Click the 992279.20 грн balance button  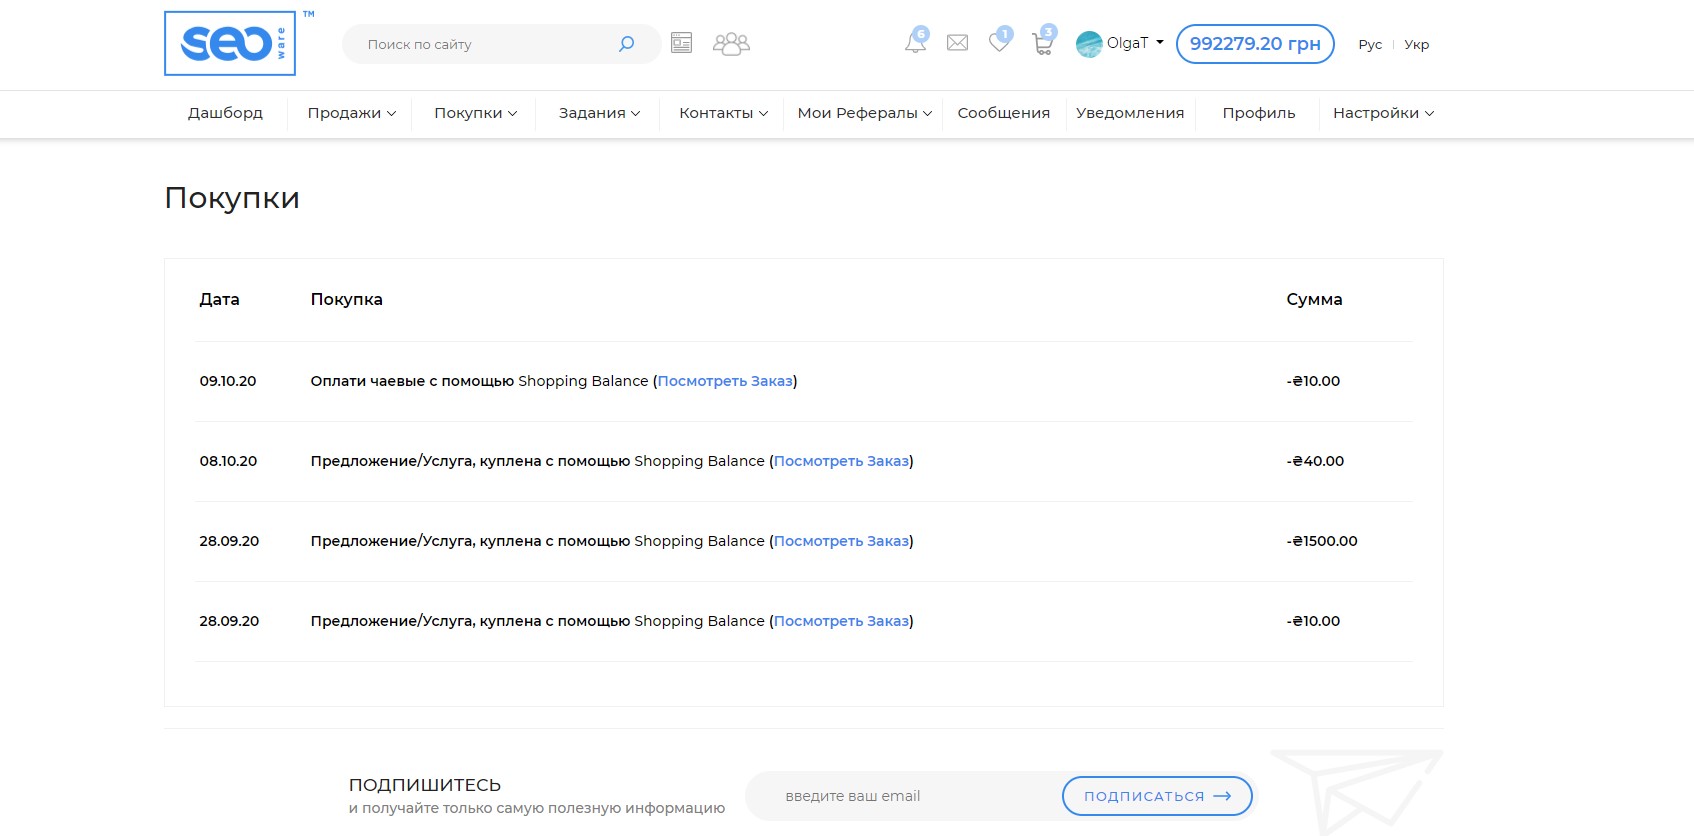[1254, 44]
